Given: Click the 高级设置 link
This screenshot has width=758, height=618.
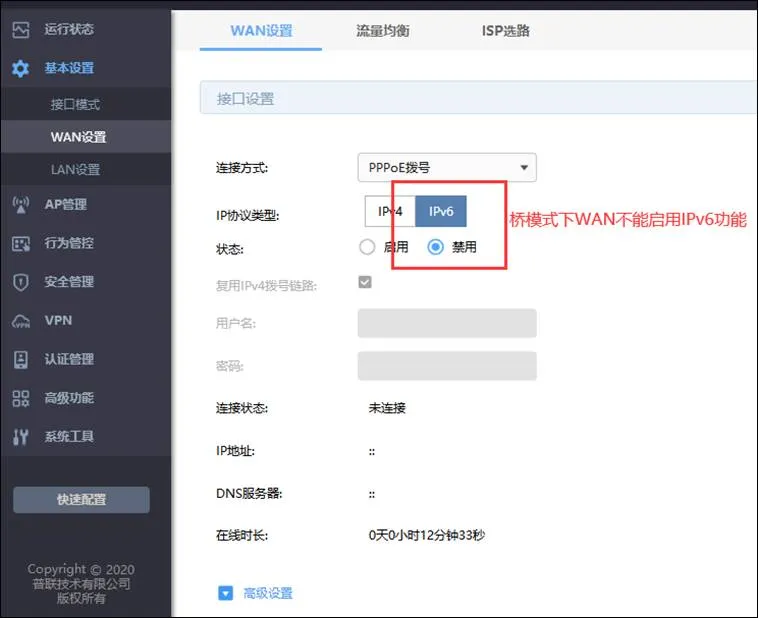Looking at the screenshot, I should (x=268, y=593).
